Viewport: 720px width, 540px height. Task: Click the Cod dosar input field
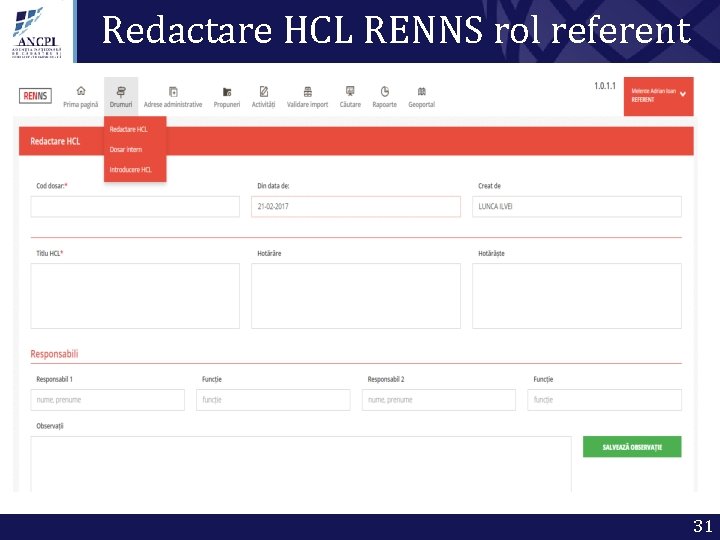coord(135,207)
